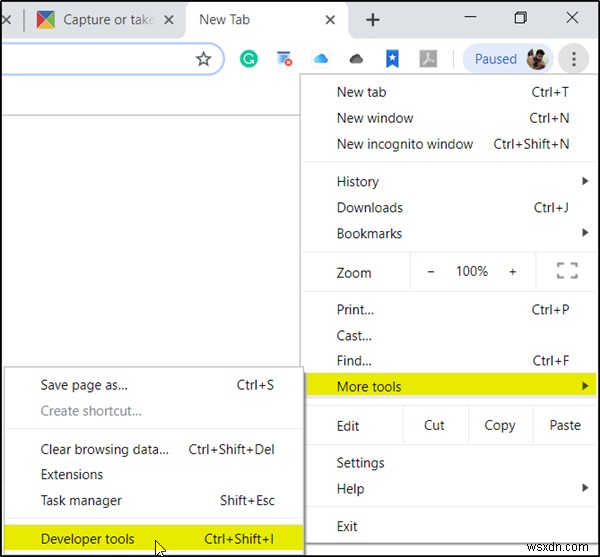
Task: Open Task manager from the submenu
Action: coord(154,500)
